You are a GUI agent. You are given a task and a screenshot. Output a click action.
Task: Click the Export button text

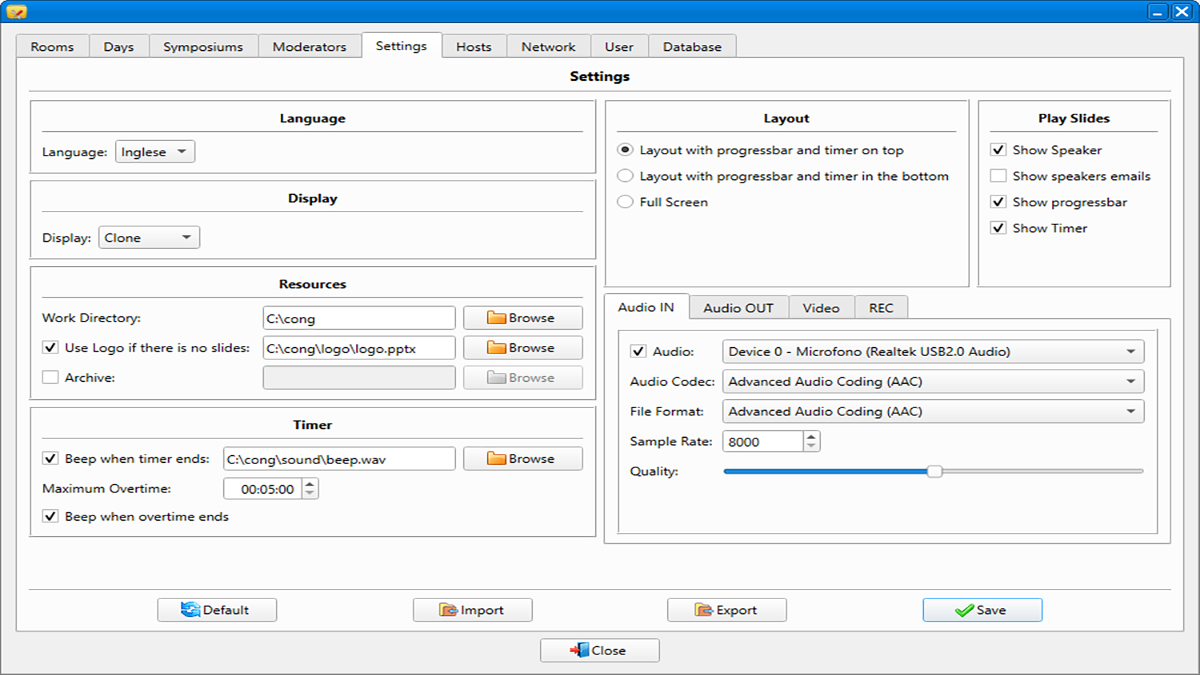coord(737,610)
